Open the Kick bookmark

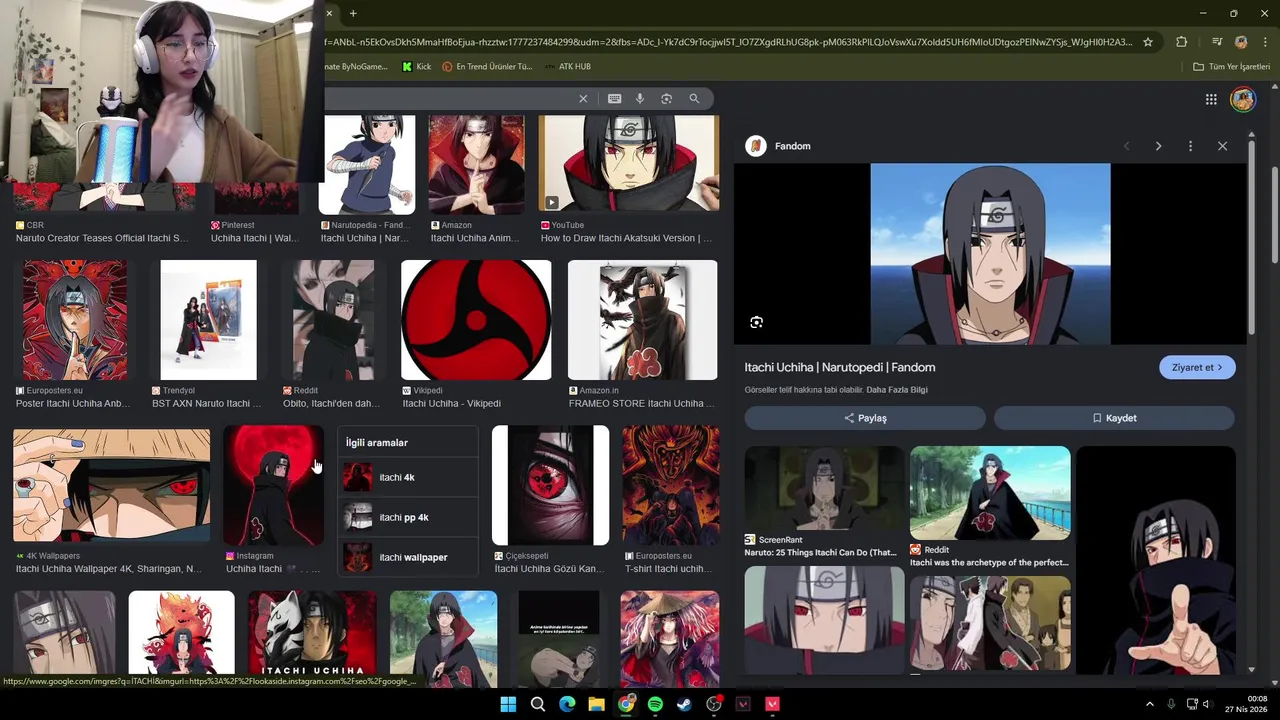(416, 66)
